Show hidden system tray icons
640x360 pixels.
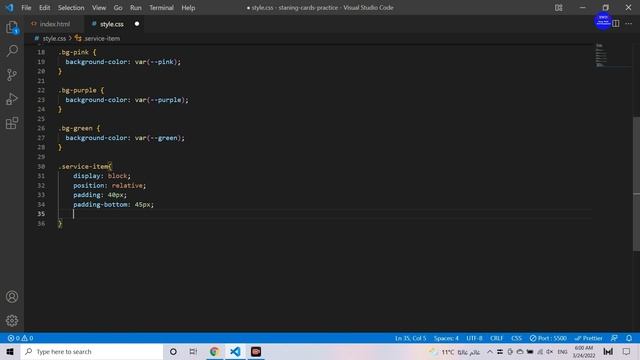point(490,351)
